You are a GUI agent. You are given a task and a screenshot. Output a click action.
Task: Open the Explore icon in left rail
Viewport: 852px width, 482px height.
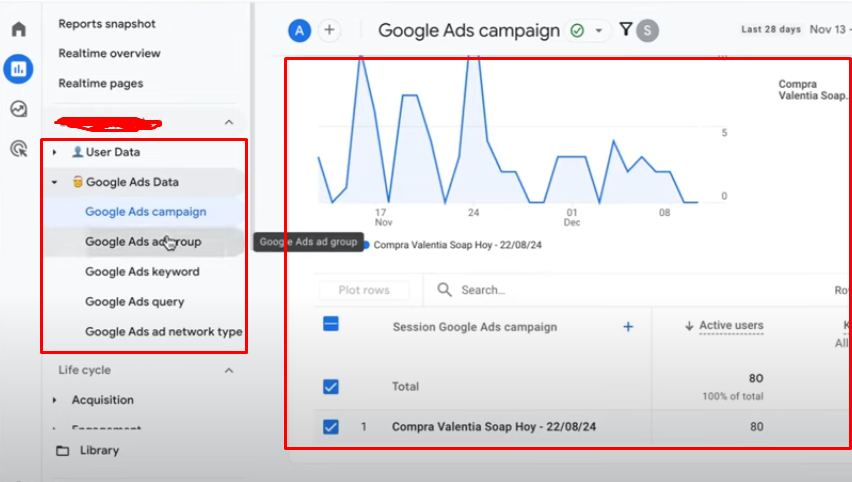[x=18, y=109]
